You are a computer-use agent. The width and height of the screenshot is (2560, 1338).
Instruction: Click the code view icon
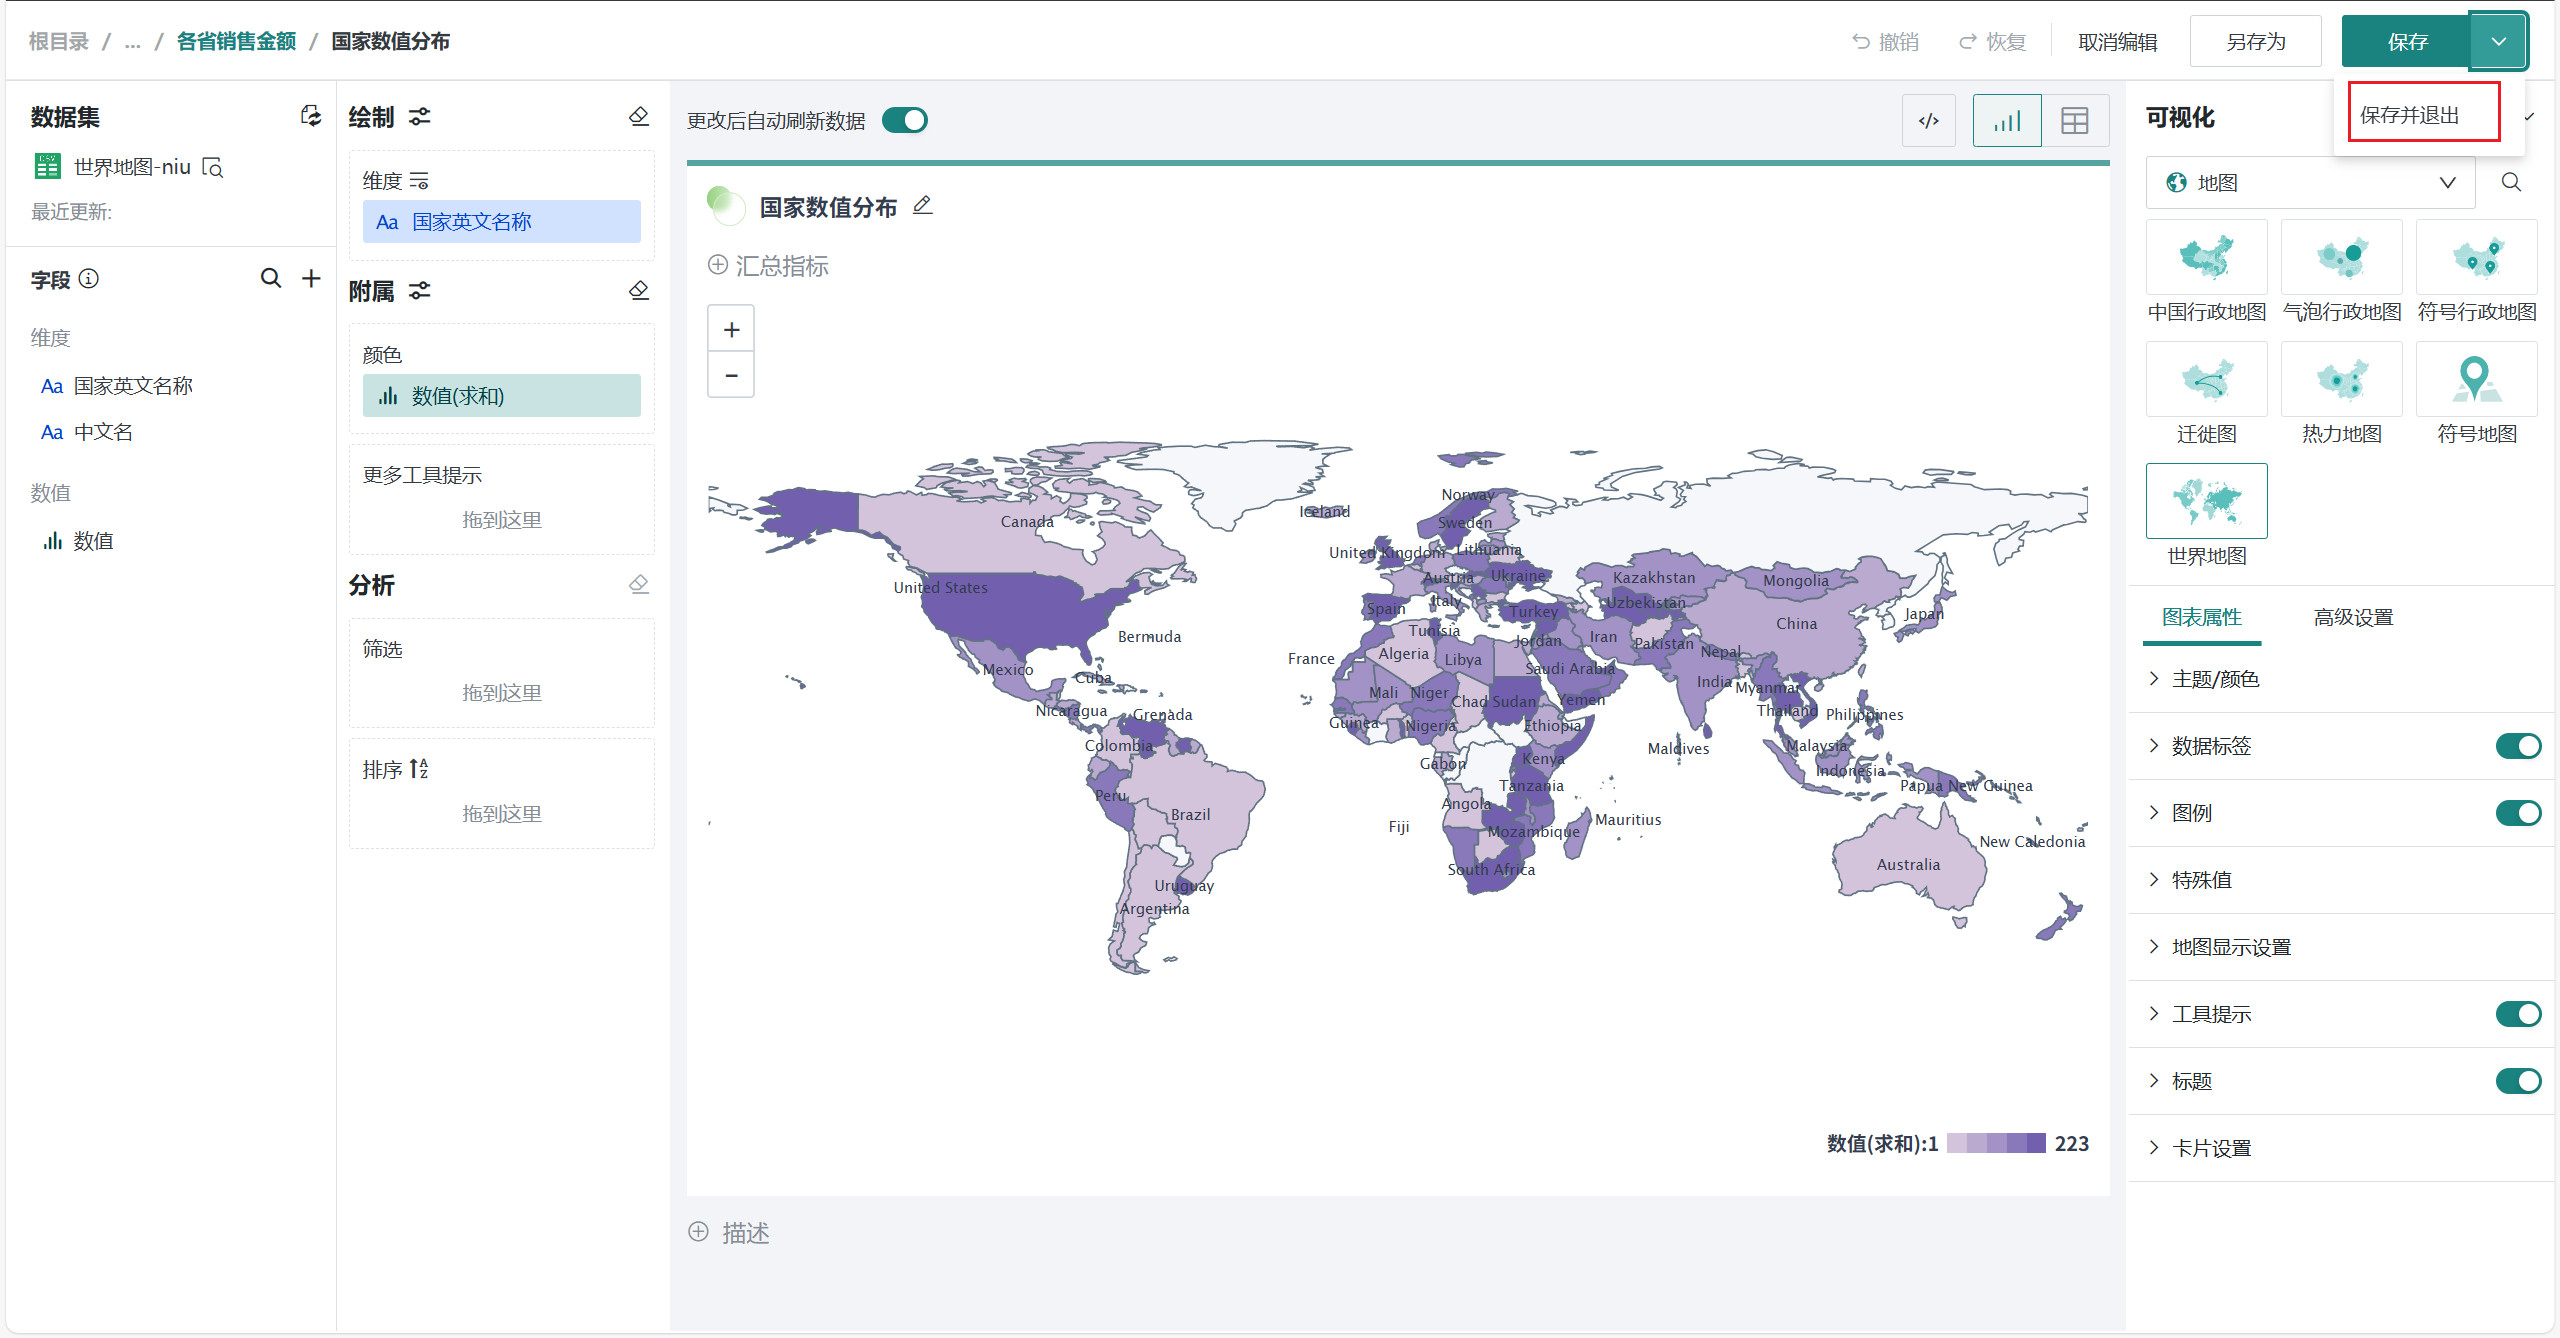(1928, 121)
